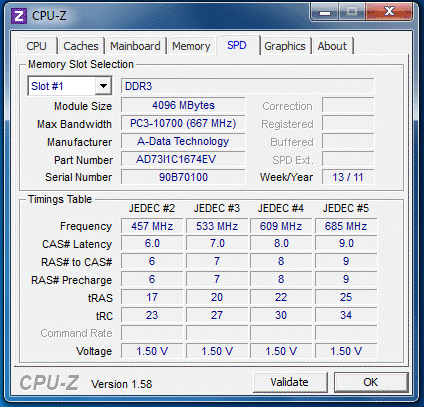Click the Validate button

(289, 382)
